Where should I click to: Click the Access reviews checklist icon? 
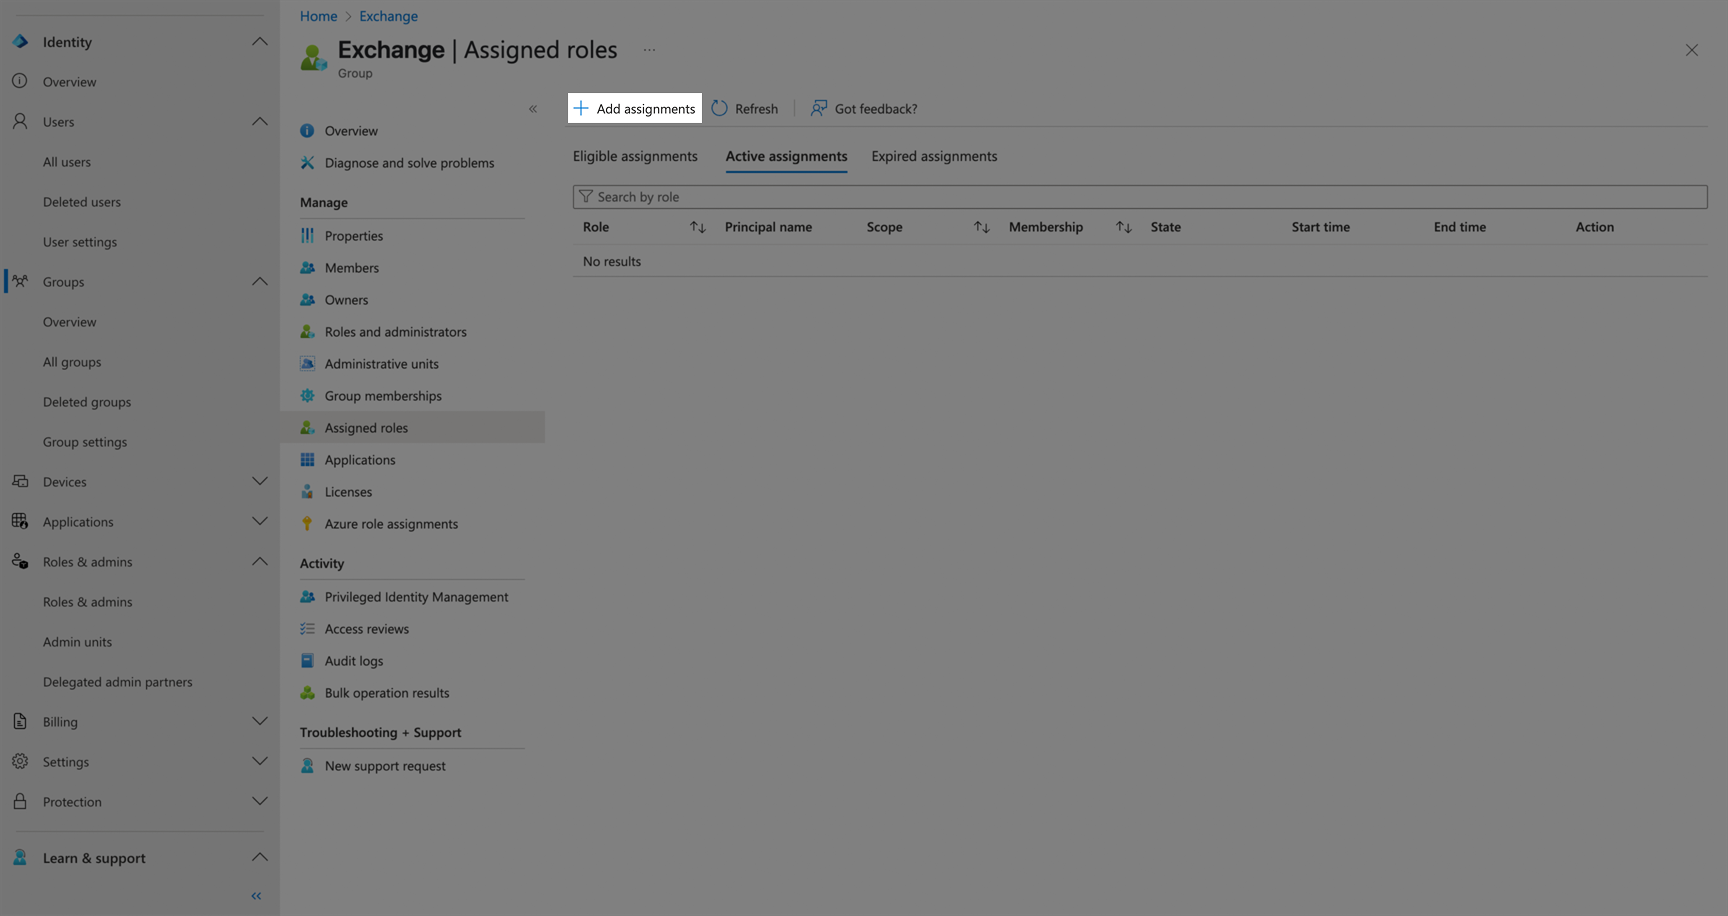307,628
